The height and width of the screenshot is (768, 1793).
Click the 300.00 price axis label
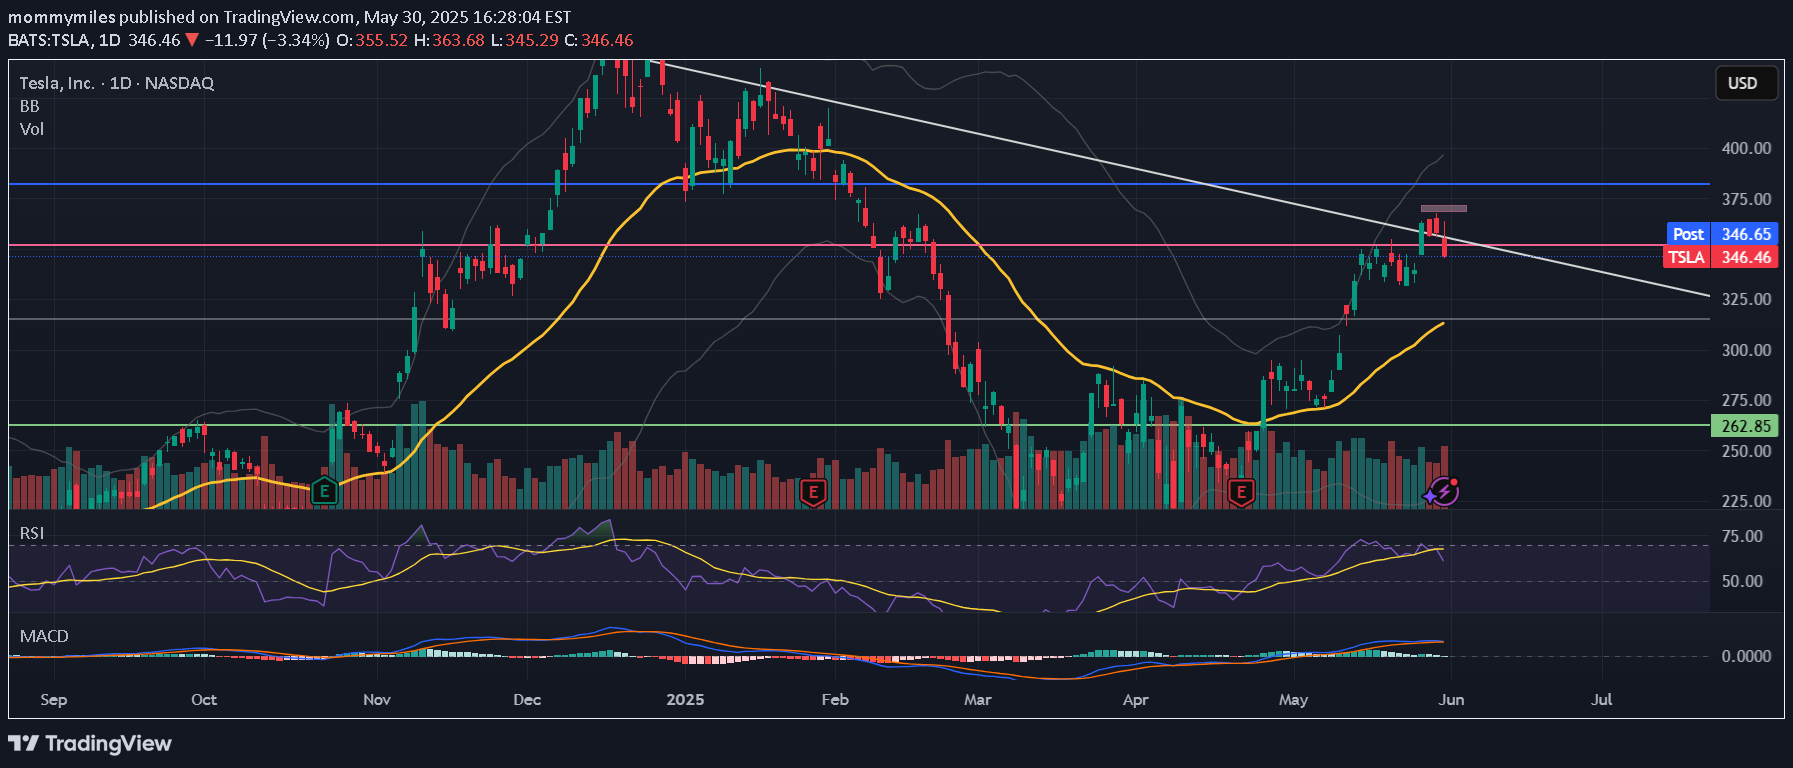tap(1746, 350)
